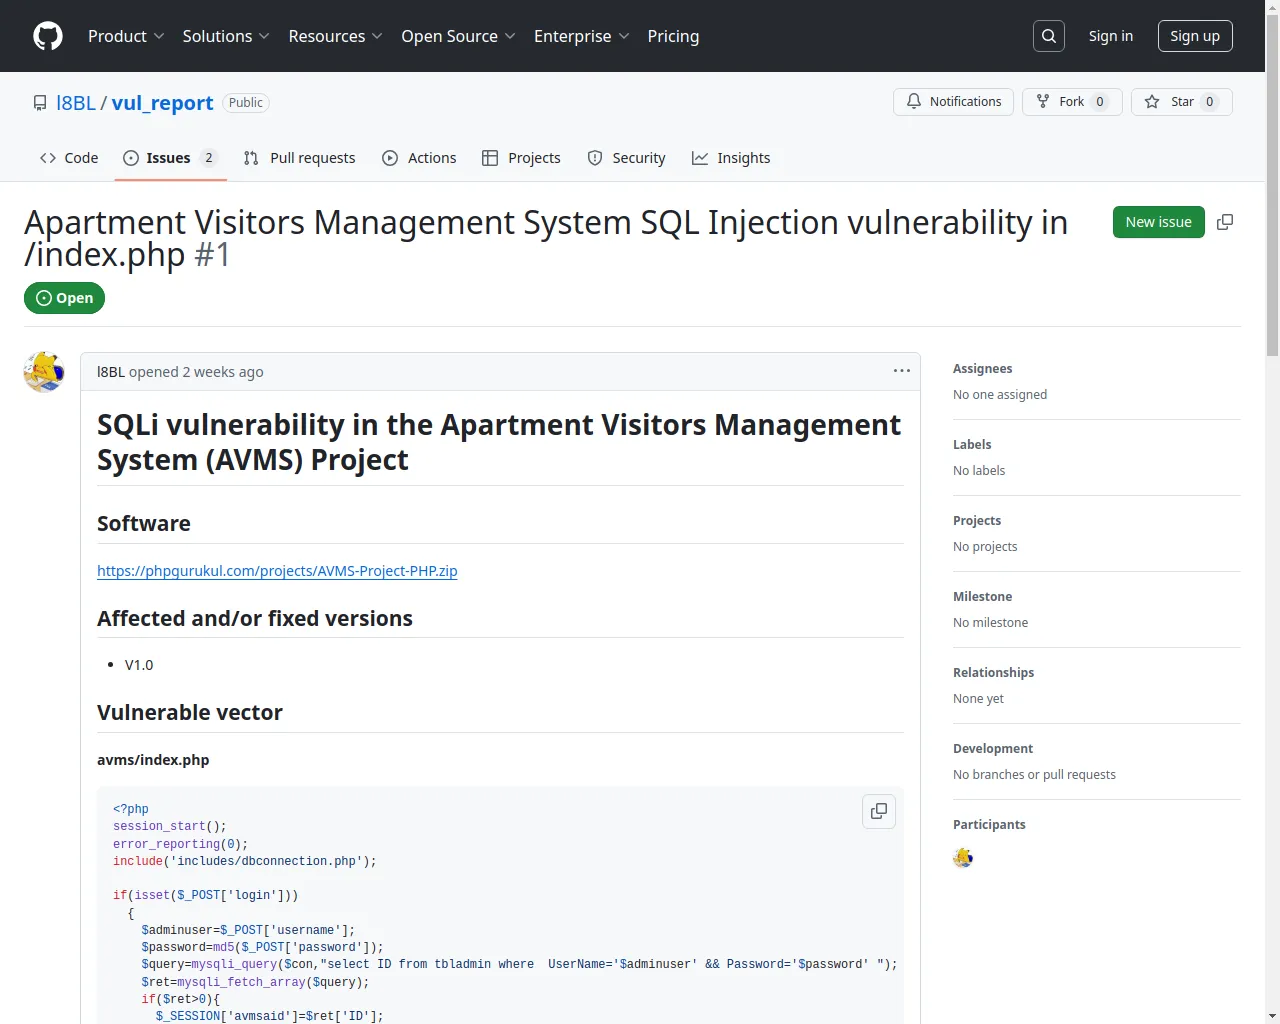
Task: Click the 'No projects' text
Action: (x=985, y=547)
